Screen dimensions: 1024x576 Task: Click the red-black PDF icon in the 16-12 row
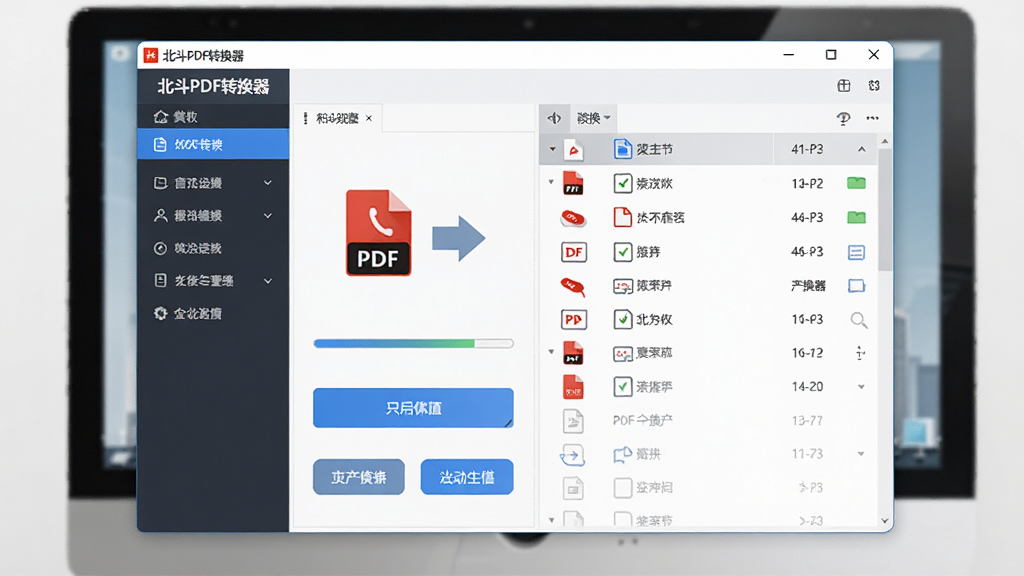pyautogui.click(x=573, y=353)
